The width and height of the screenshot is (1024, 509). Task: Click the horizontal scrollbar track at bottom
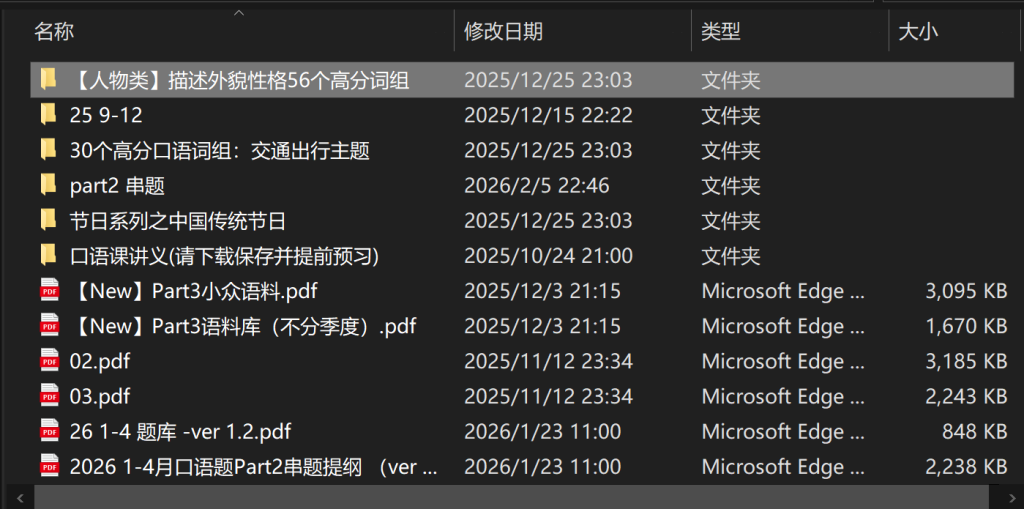coord(500,496)
